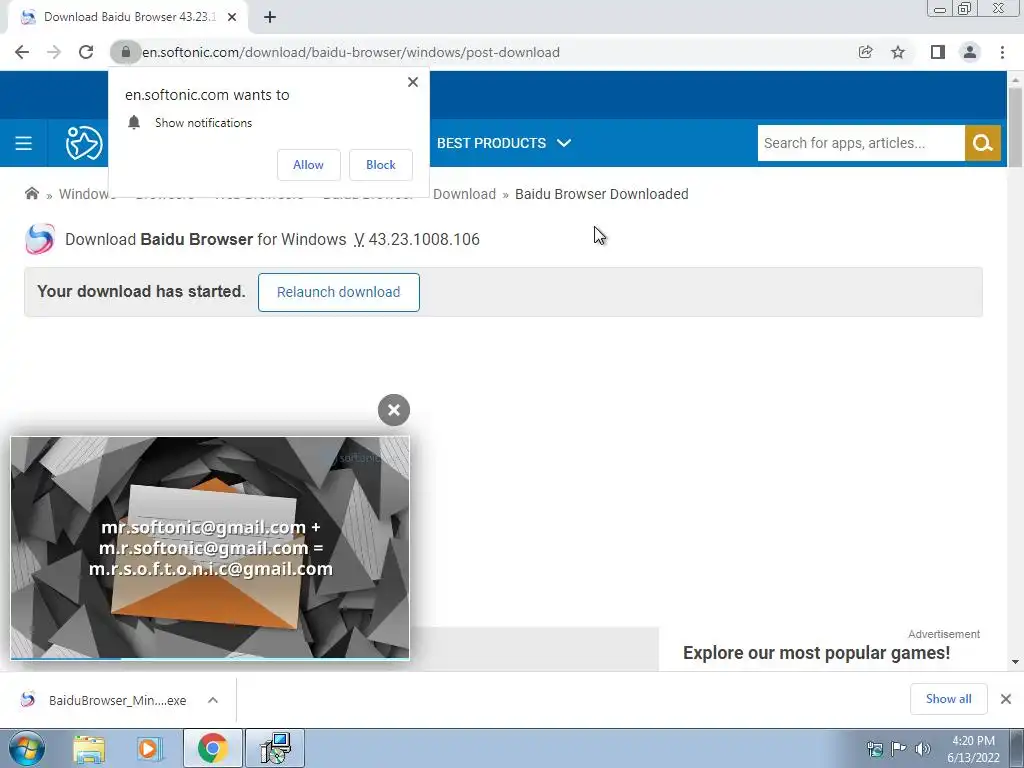This screenshot has width=1024, height=768.
Task: Close the downloads bar
Action: click(x=1006, y=699)
